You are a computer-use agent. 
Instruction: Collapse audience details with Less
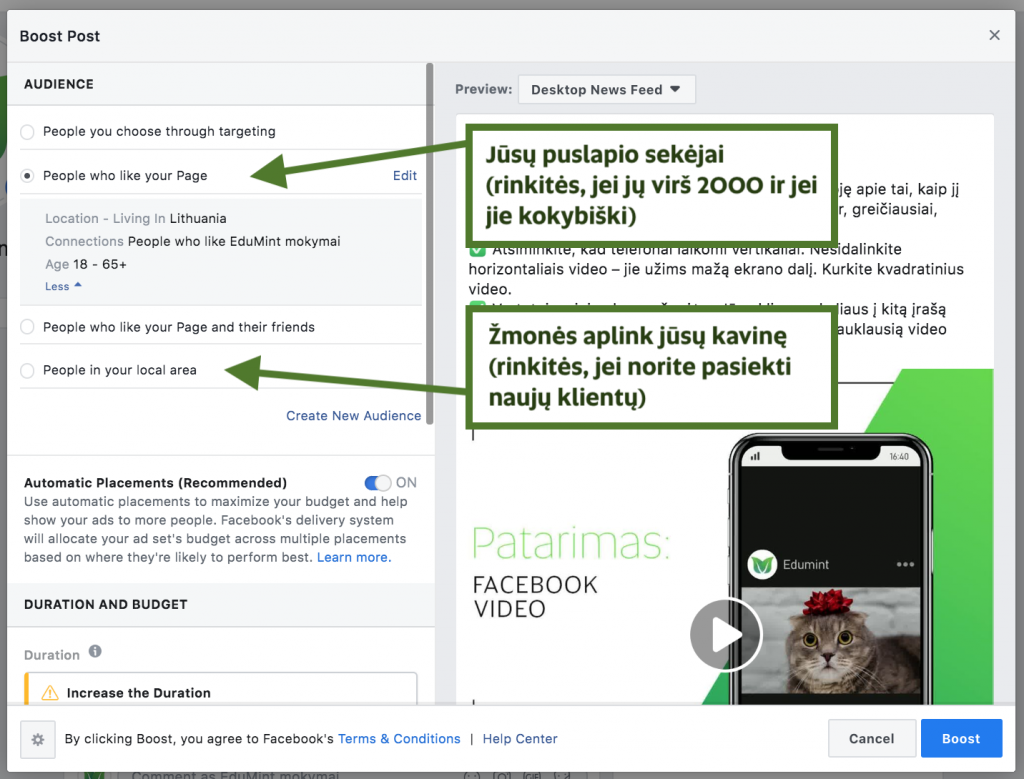pyautogui.click(x=63, y=286)
